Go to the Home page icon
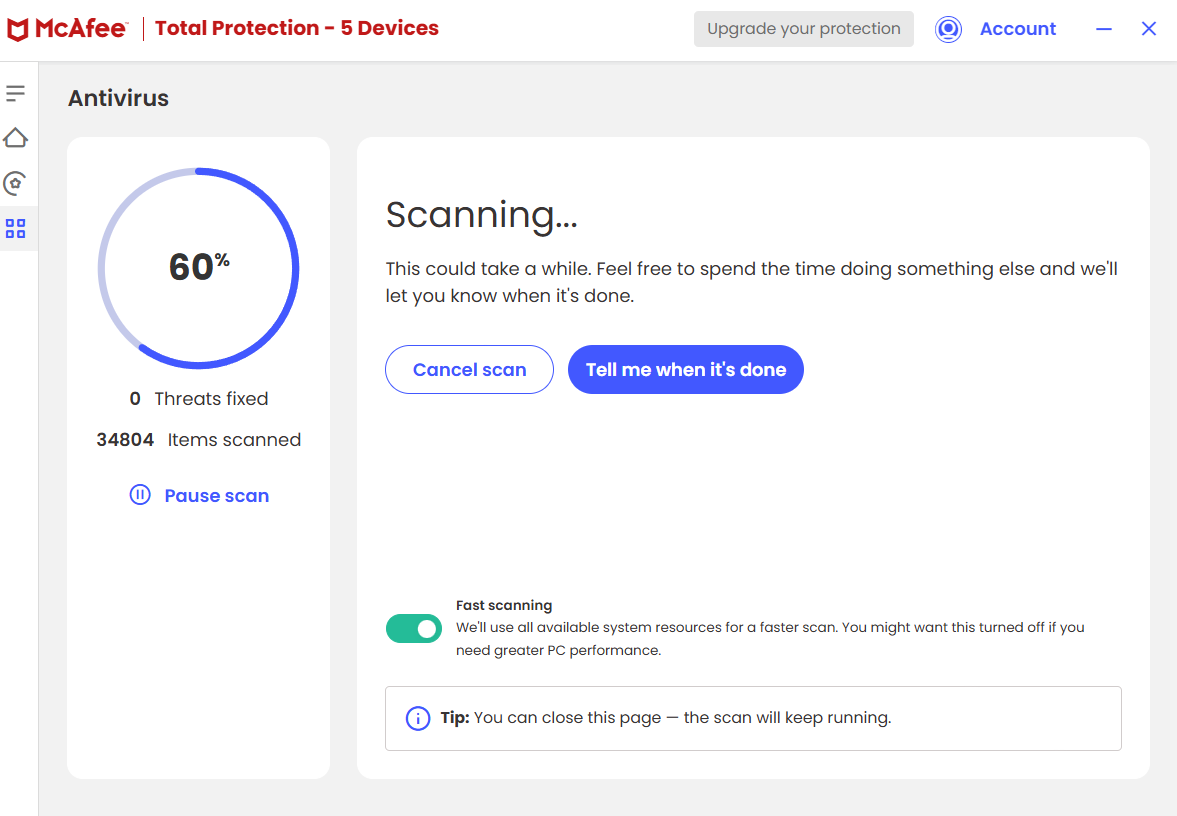 click(x=15, y=138)
